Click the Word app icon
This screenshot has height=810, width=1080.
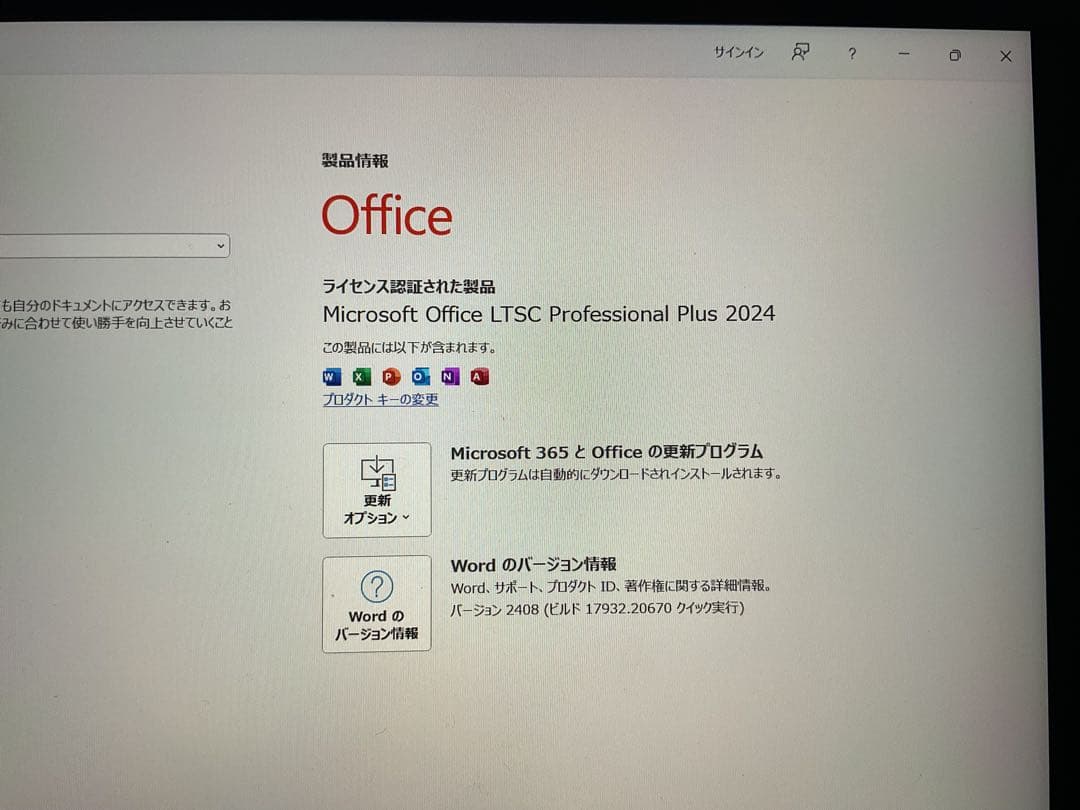click(331, 377)
